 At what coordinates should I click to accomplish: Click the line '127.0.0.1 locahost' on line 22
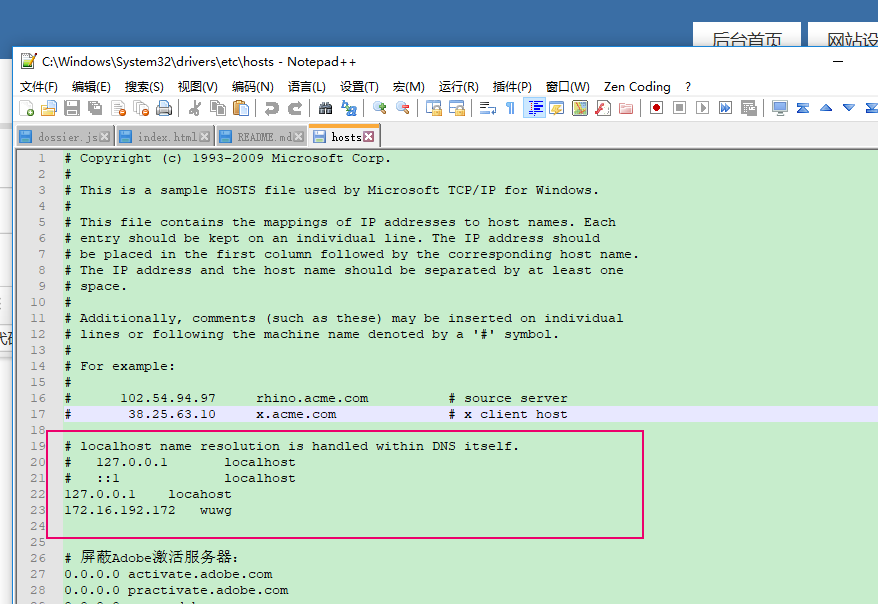click(147, 494)
